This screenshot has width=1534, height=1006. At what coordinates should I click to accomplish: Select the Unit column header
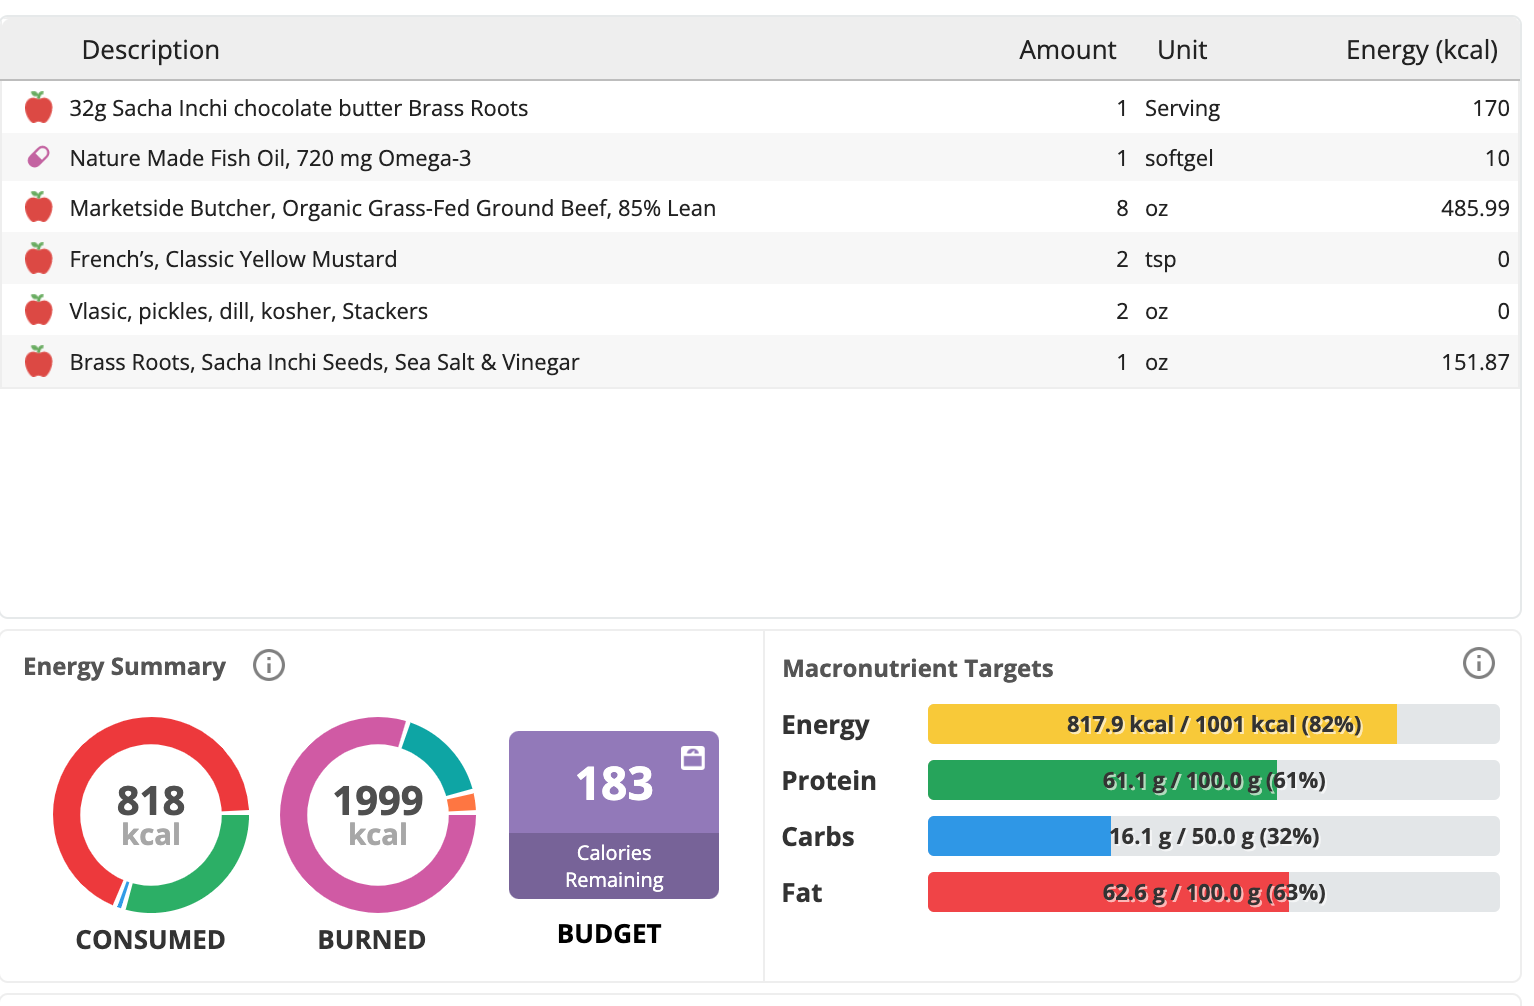coord(1182,50)
